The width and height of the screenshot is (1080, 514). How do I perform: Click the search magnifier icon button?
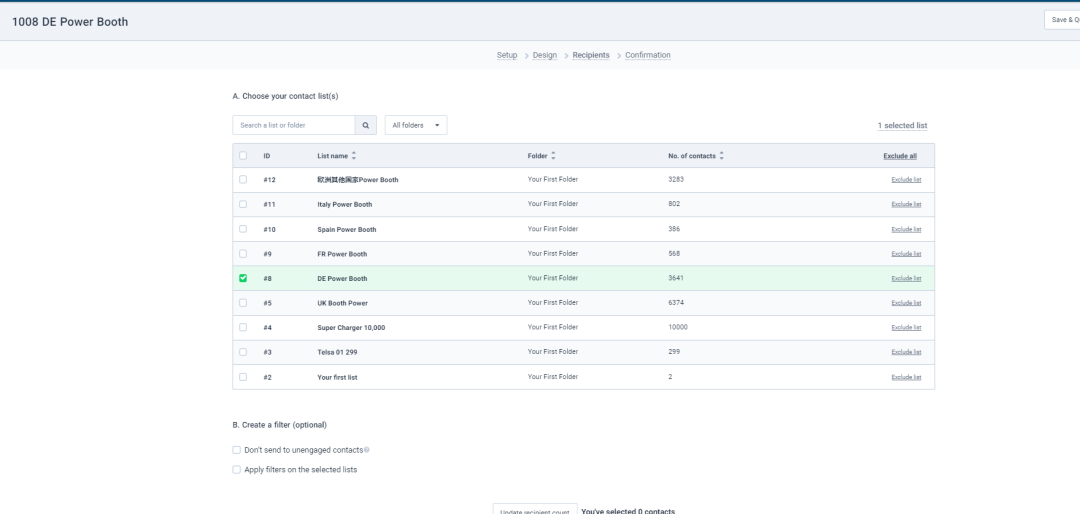pyautogui.click(x=366, y=125)
